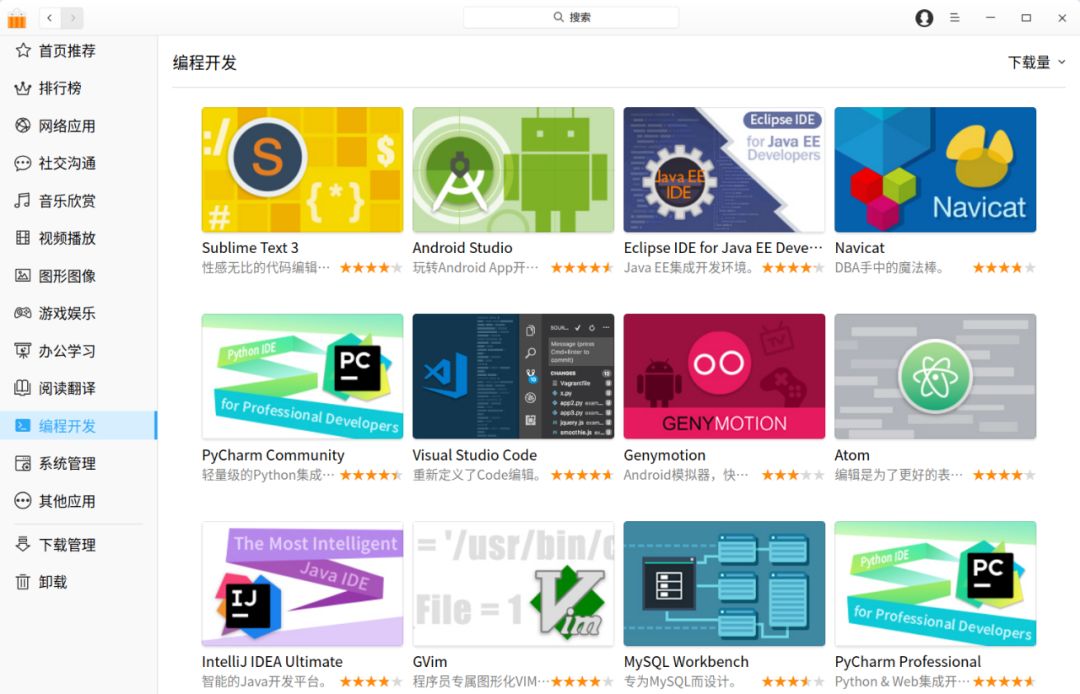This screenshot has height=694, width=1080.
Task: Click the Visual Studio Code thumbnail
Action: point(513,376)
